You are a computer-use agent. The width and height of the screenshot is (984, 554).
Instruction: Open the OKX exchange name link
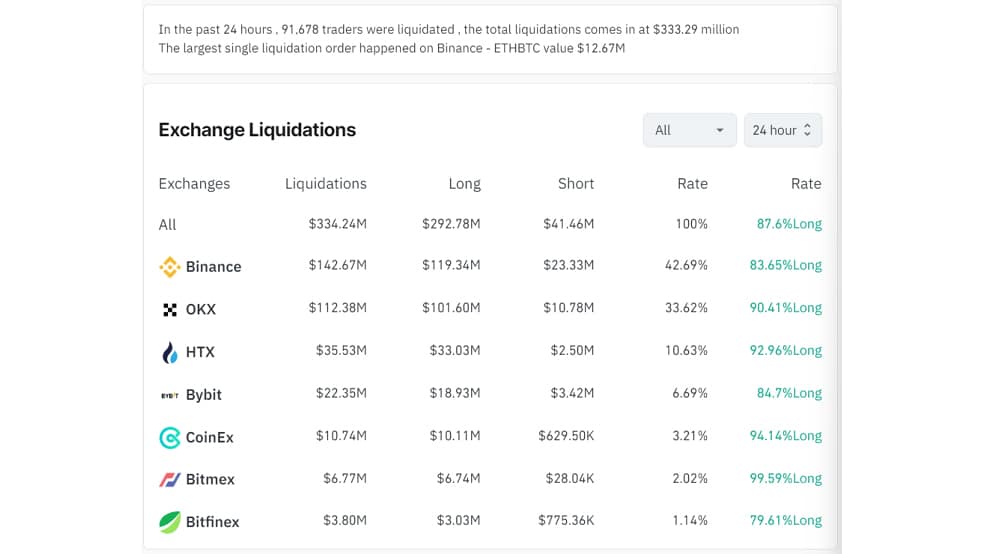[201, 309]
